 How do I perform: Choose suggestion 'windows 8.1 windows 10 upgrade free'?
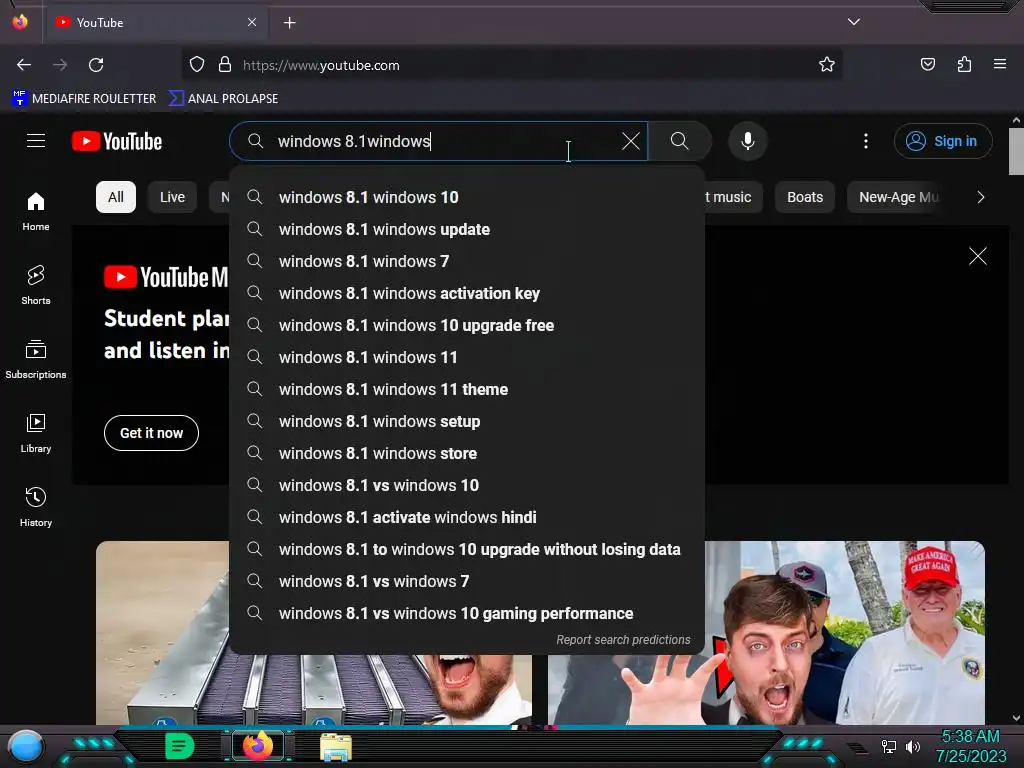(x=467, y=325)
